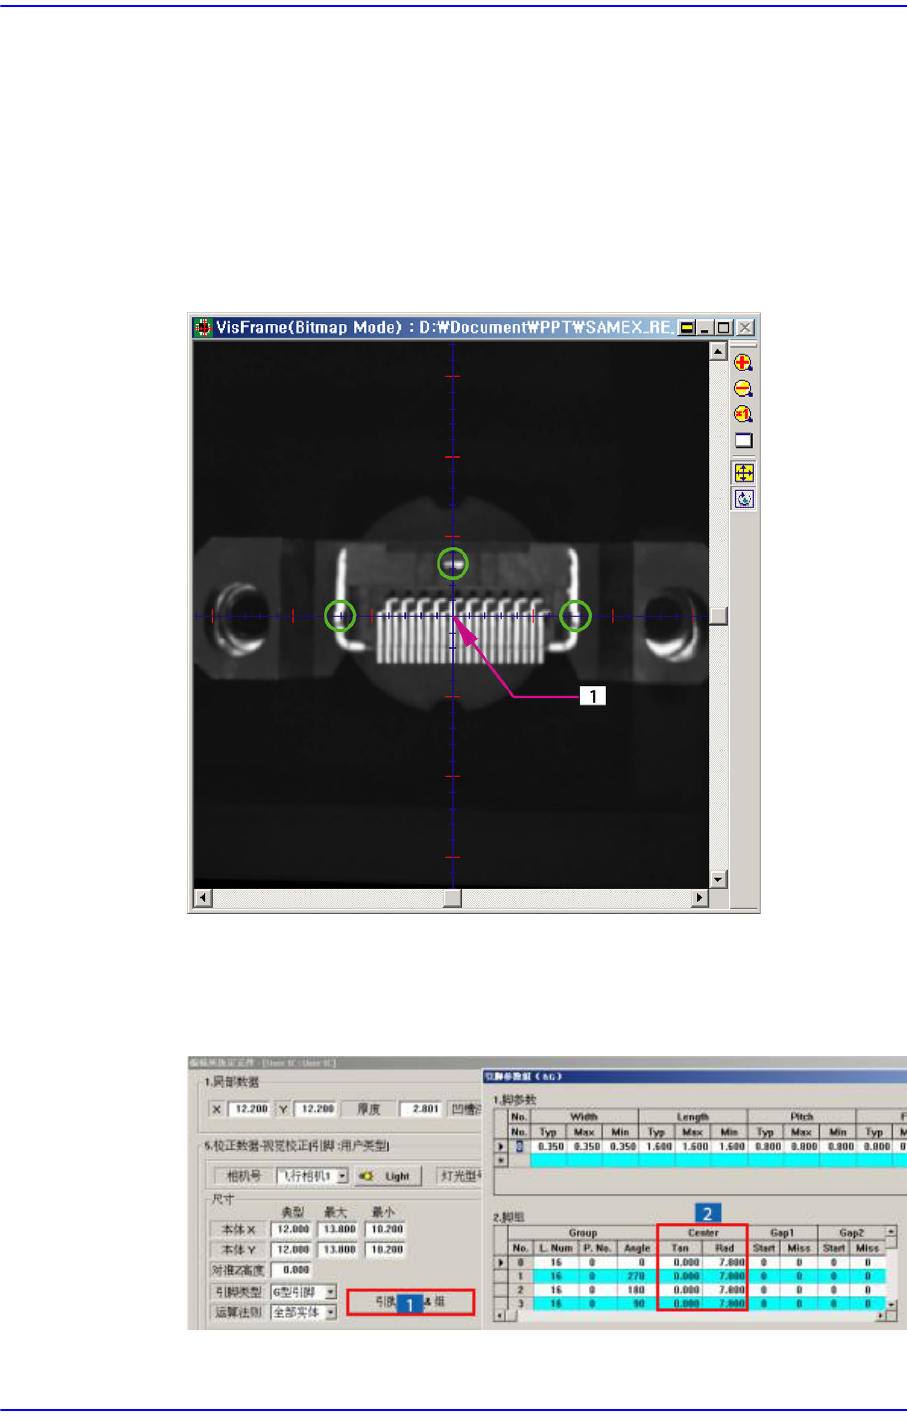The image size is (907, 1421).
Task: Click the part size X input 12.200
Action: click(249, 1109)
